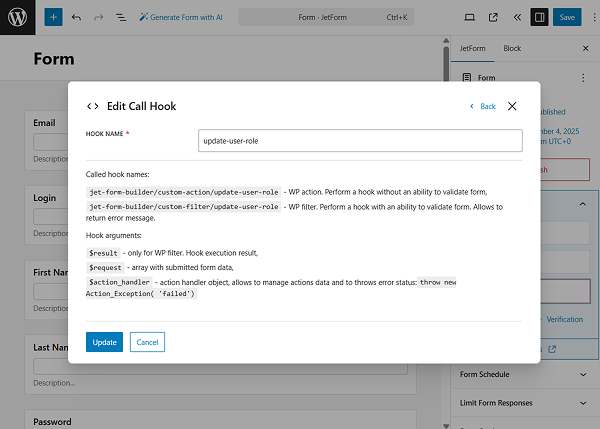Expand the Form Schedule panel

coord(524,375)
